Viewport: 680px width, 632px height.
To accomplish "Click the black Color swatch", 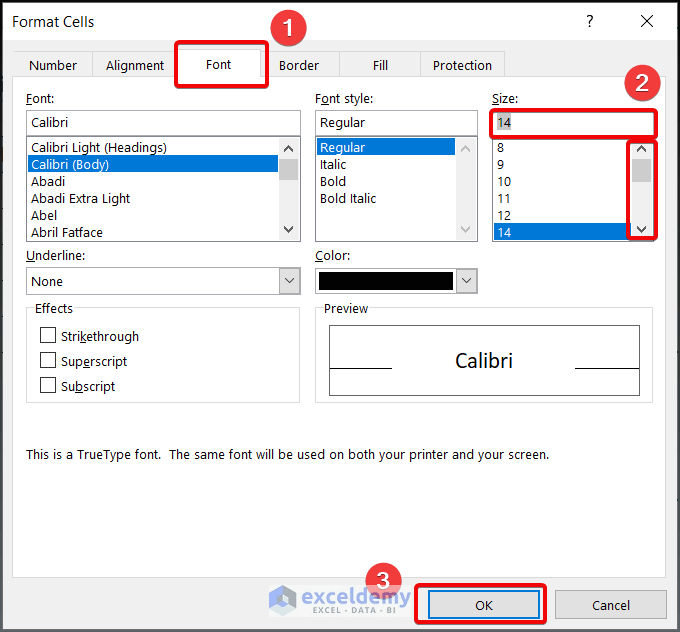I will pyautogui.click(x=386, y=281).
